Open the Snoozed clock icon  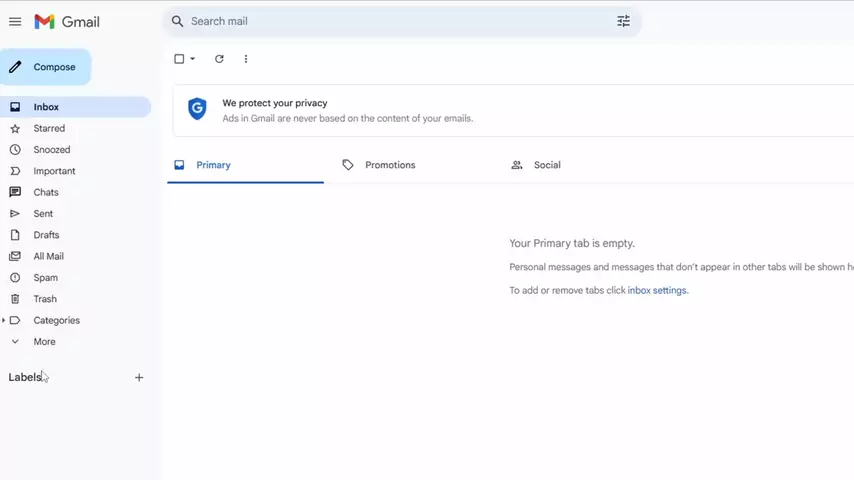click(15, 150)
